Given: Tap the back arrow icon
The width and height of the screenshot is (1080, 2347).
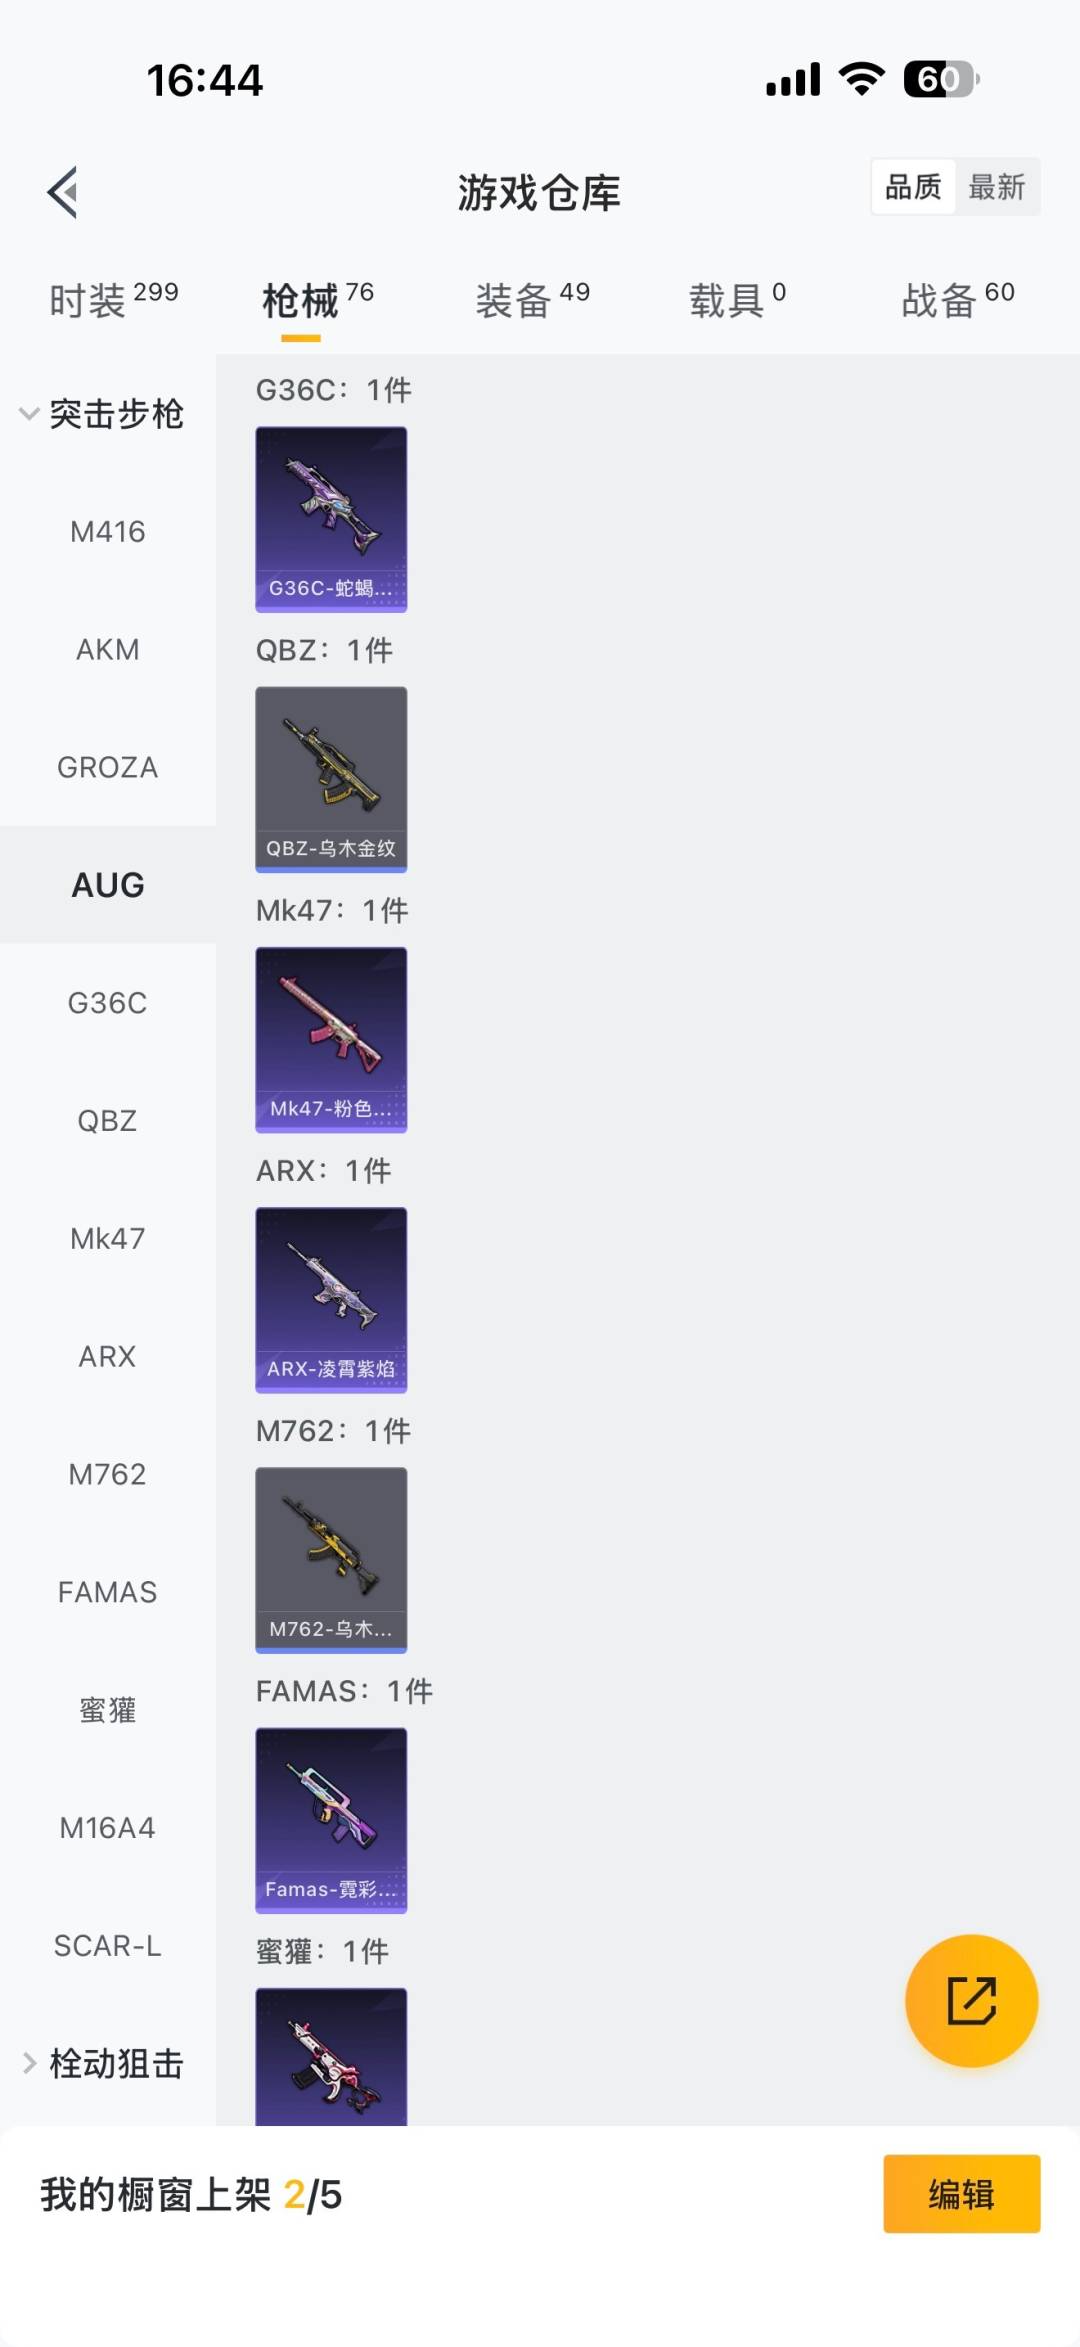Looking at the screenshot, I should pos(63,192).
